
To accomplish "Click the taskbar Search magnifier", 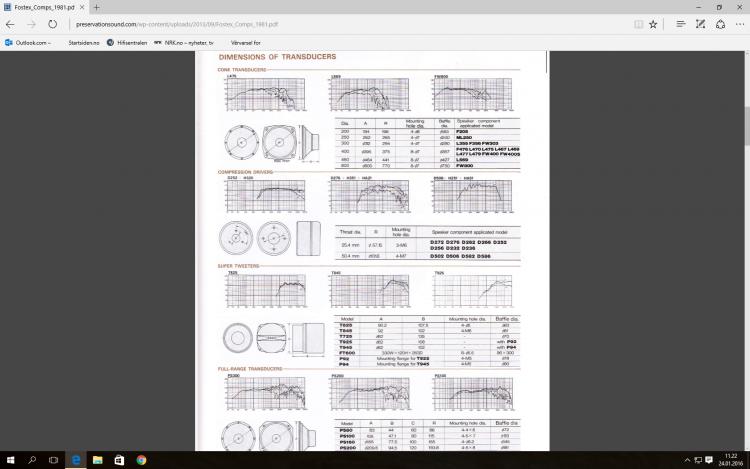I will click(x=32, y=460).
